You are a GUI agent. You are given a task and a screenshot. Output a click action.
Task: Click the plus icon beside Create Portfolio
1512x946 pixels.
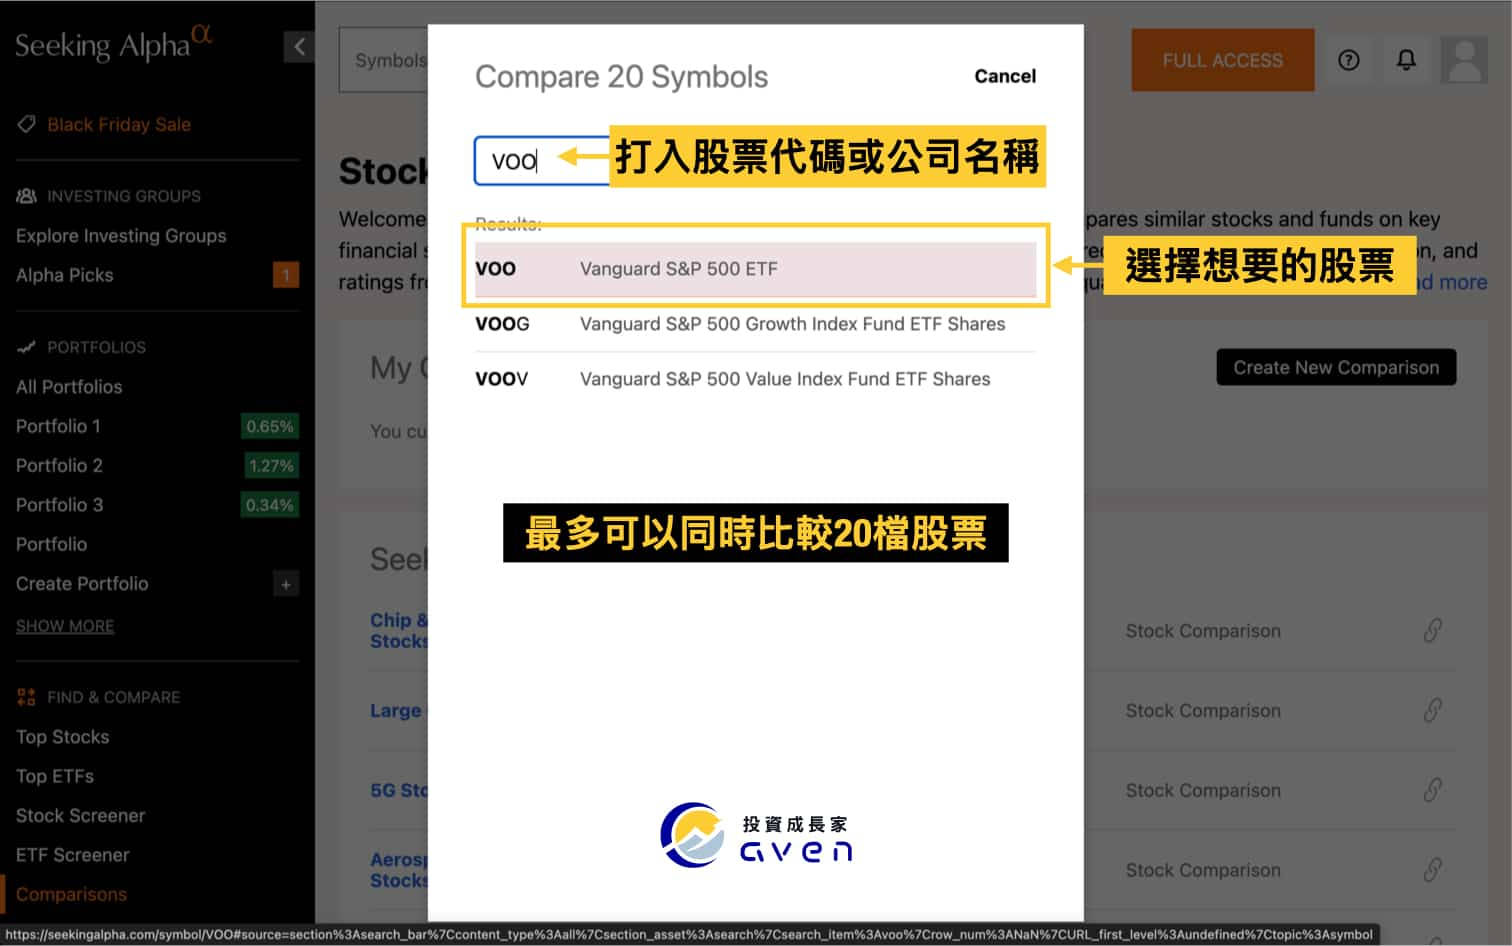pyautogui.click(x=286, y=584)
